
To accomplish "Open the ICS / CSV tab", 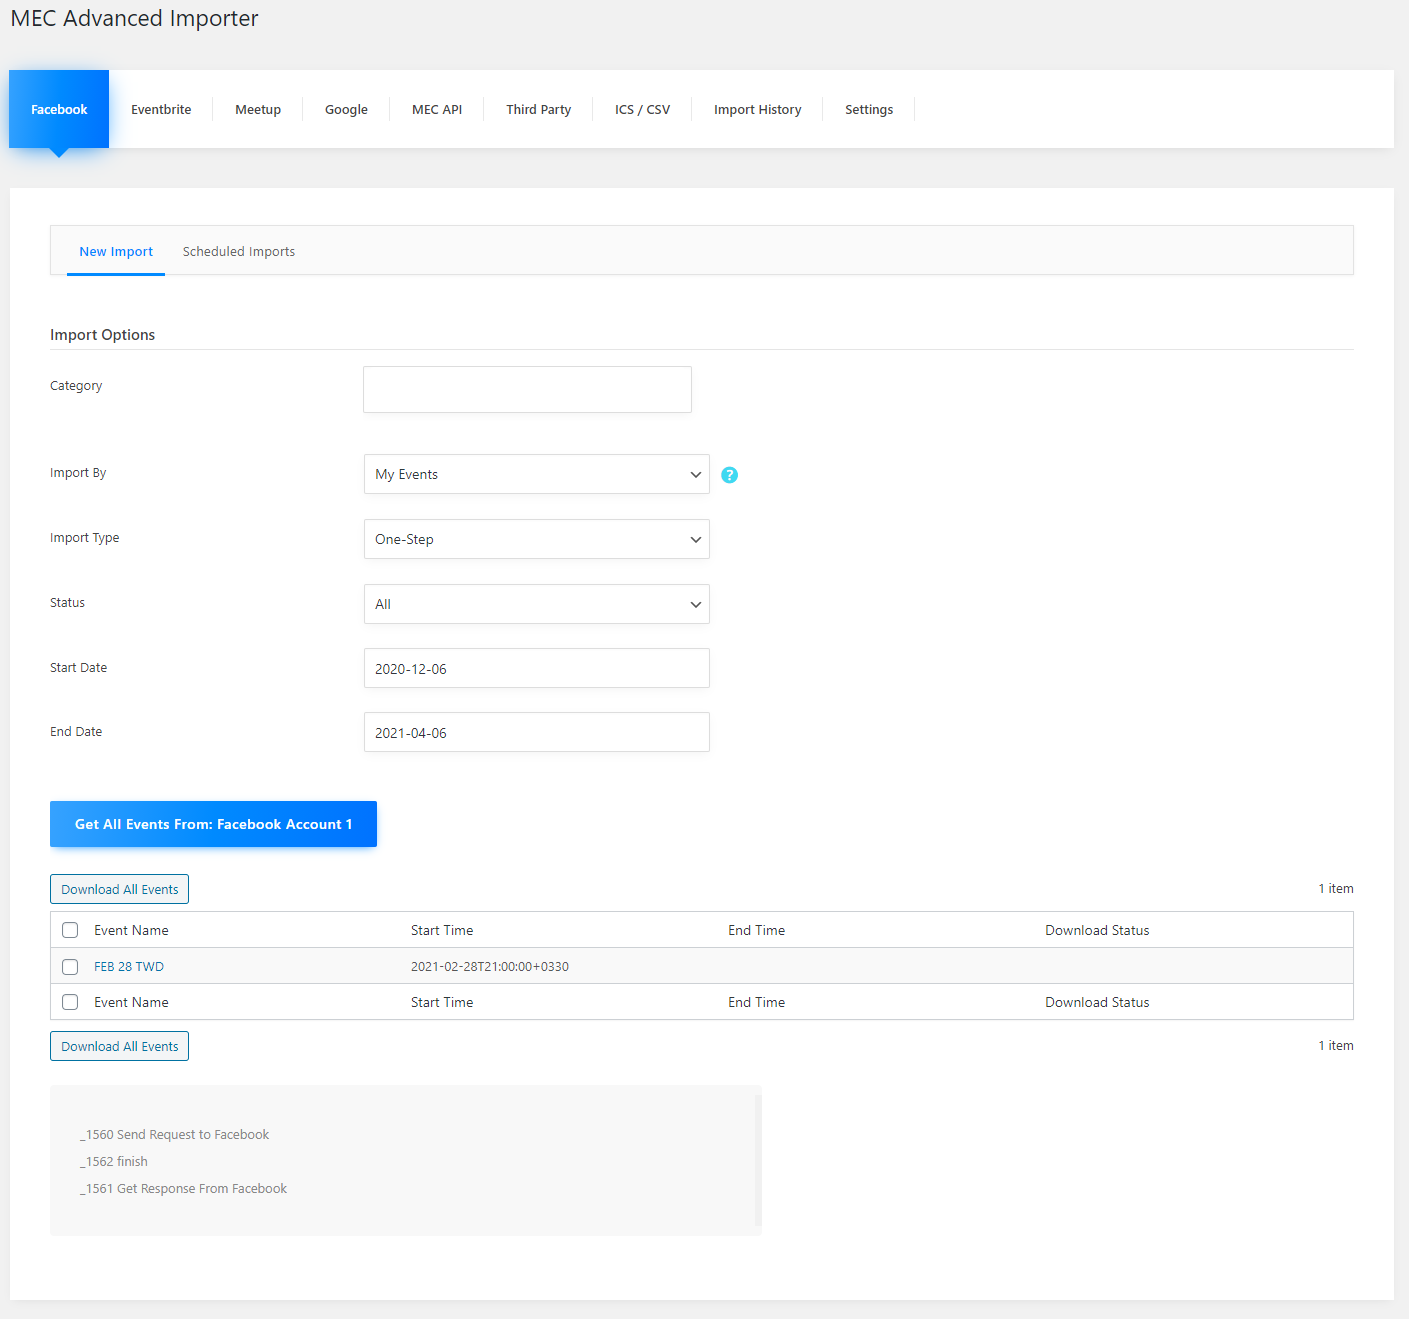I will [642, 110].
